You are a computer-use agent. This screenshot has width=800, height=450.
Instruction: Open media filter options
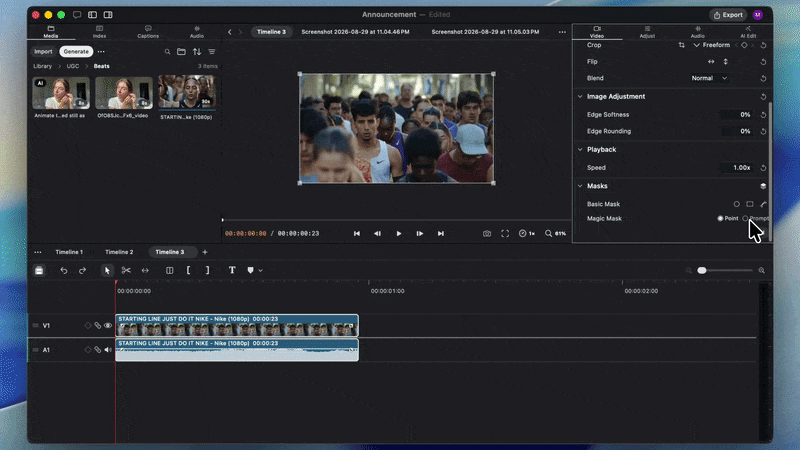coord(212,52)
